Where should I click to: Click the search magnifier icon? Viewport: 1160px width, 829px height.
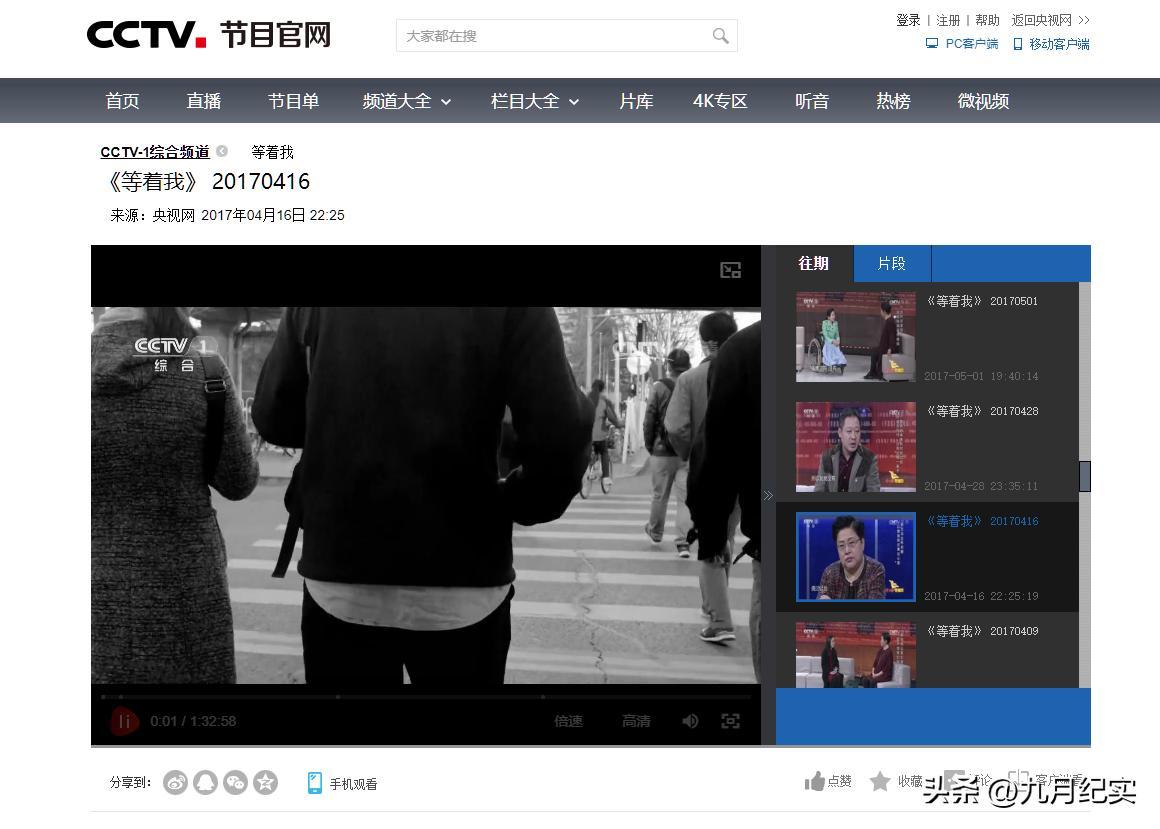point(720,36)
